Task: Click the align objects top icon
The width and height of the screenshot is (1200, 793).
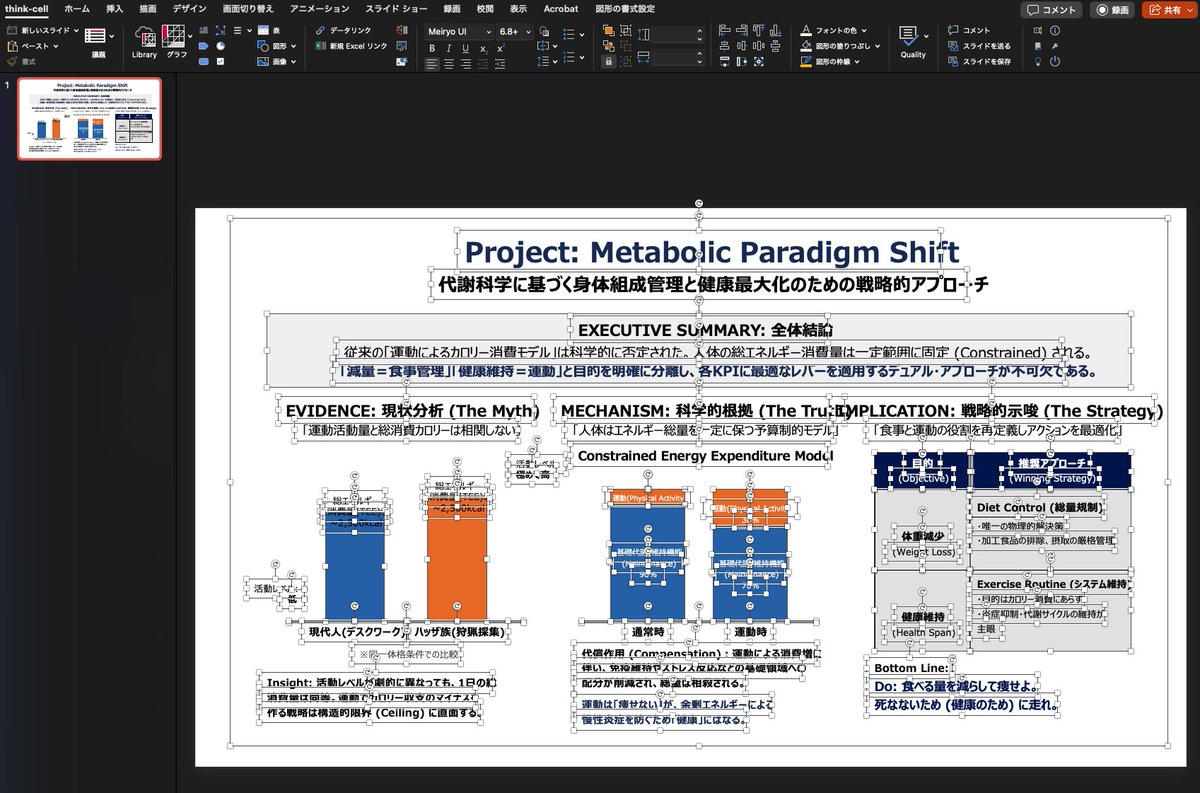Action: pos(759,29)
